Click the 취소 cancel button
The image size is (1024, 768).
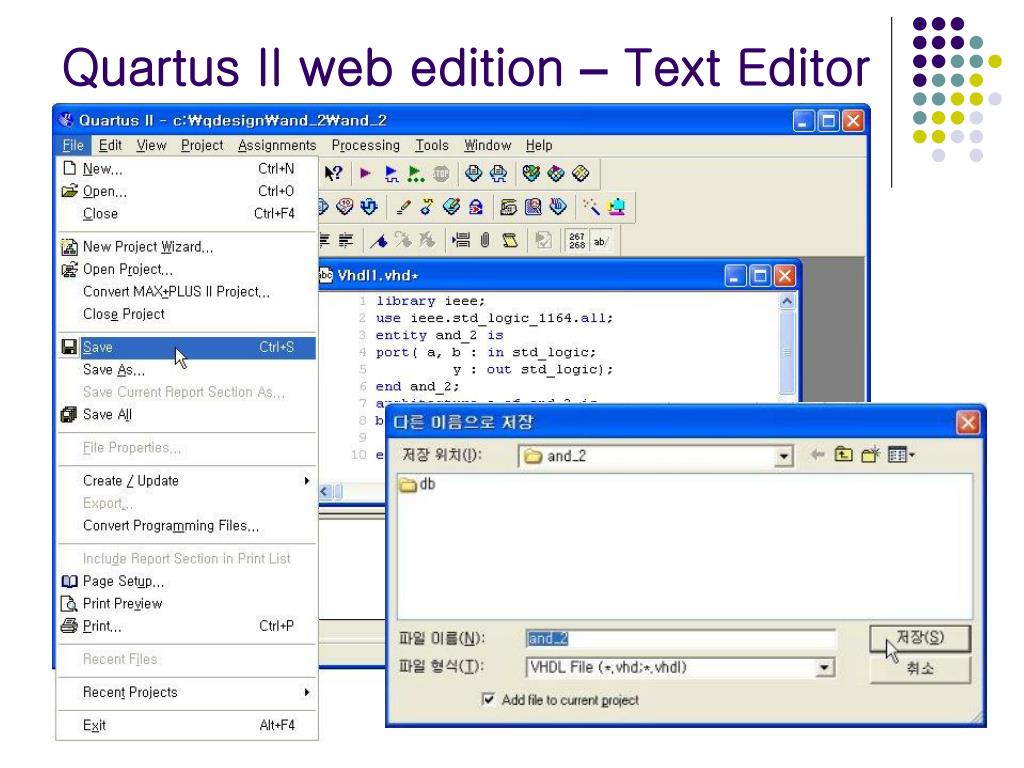coord(920,669)
